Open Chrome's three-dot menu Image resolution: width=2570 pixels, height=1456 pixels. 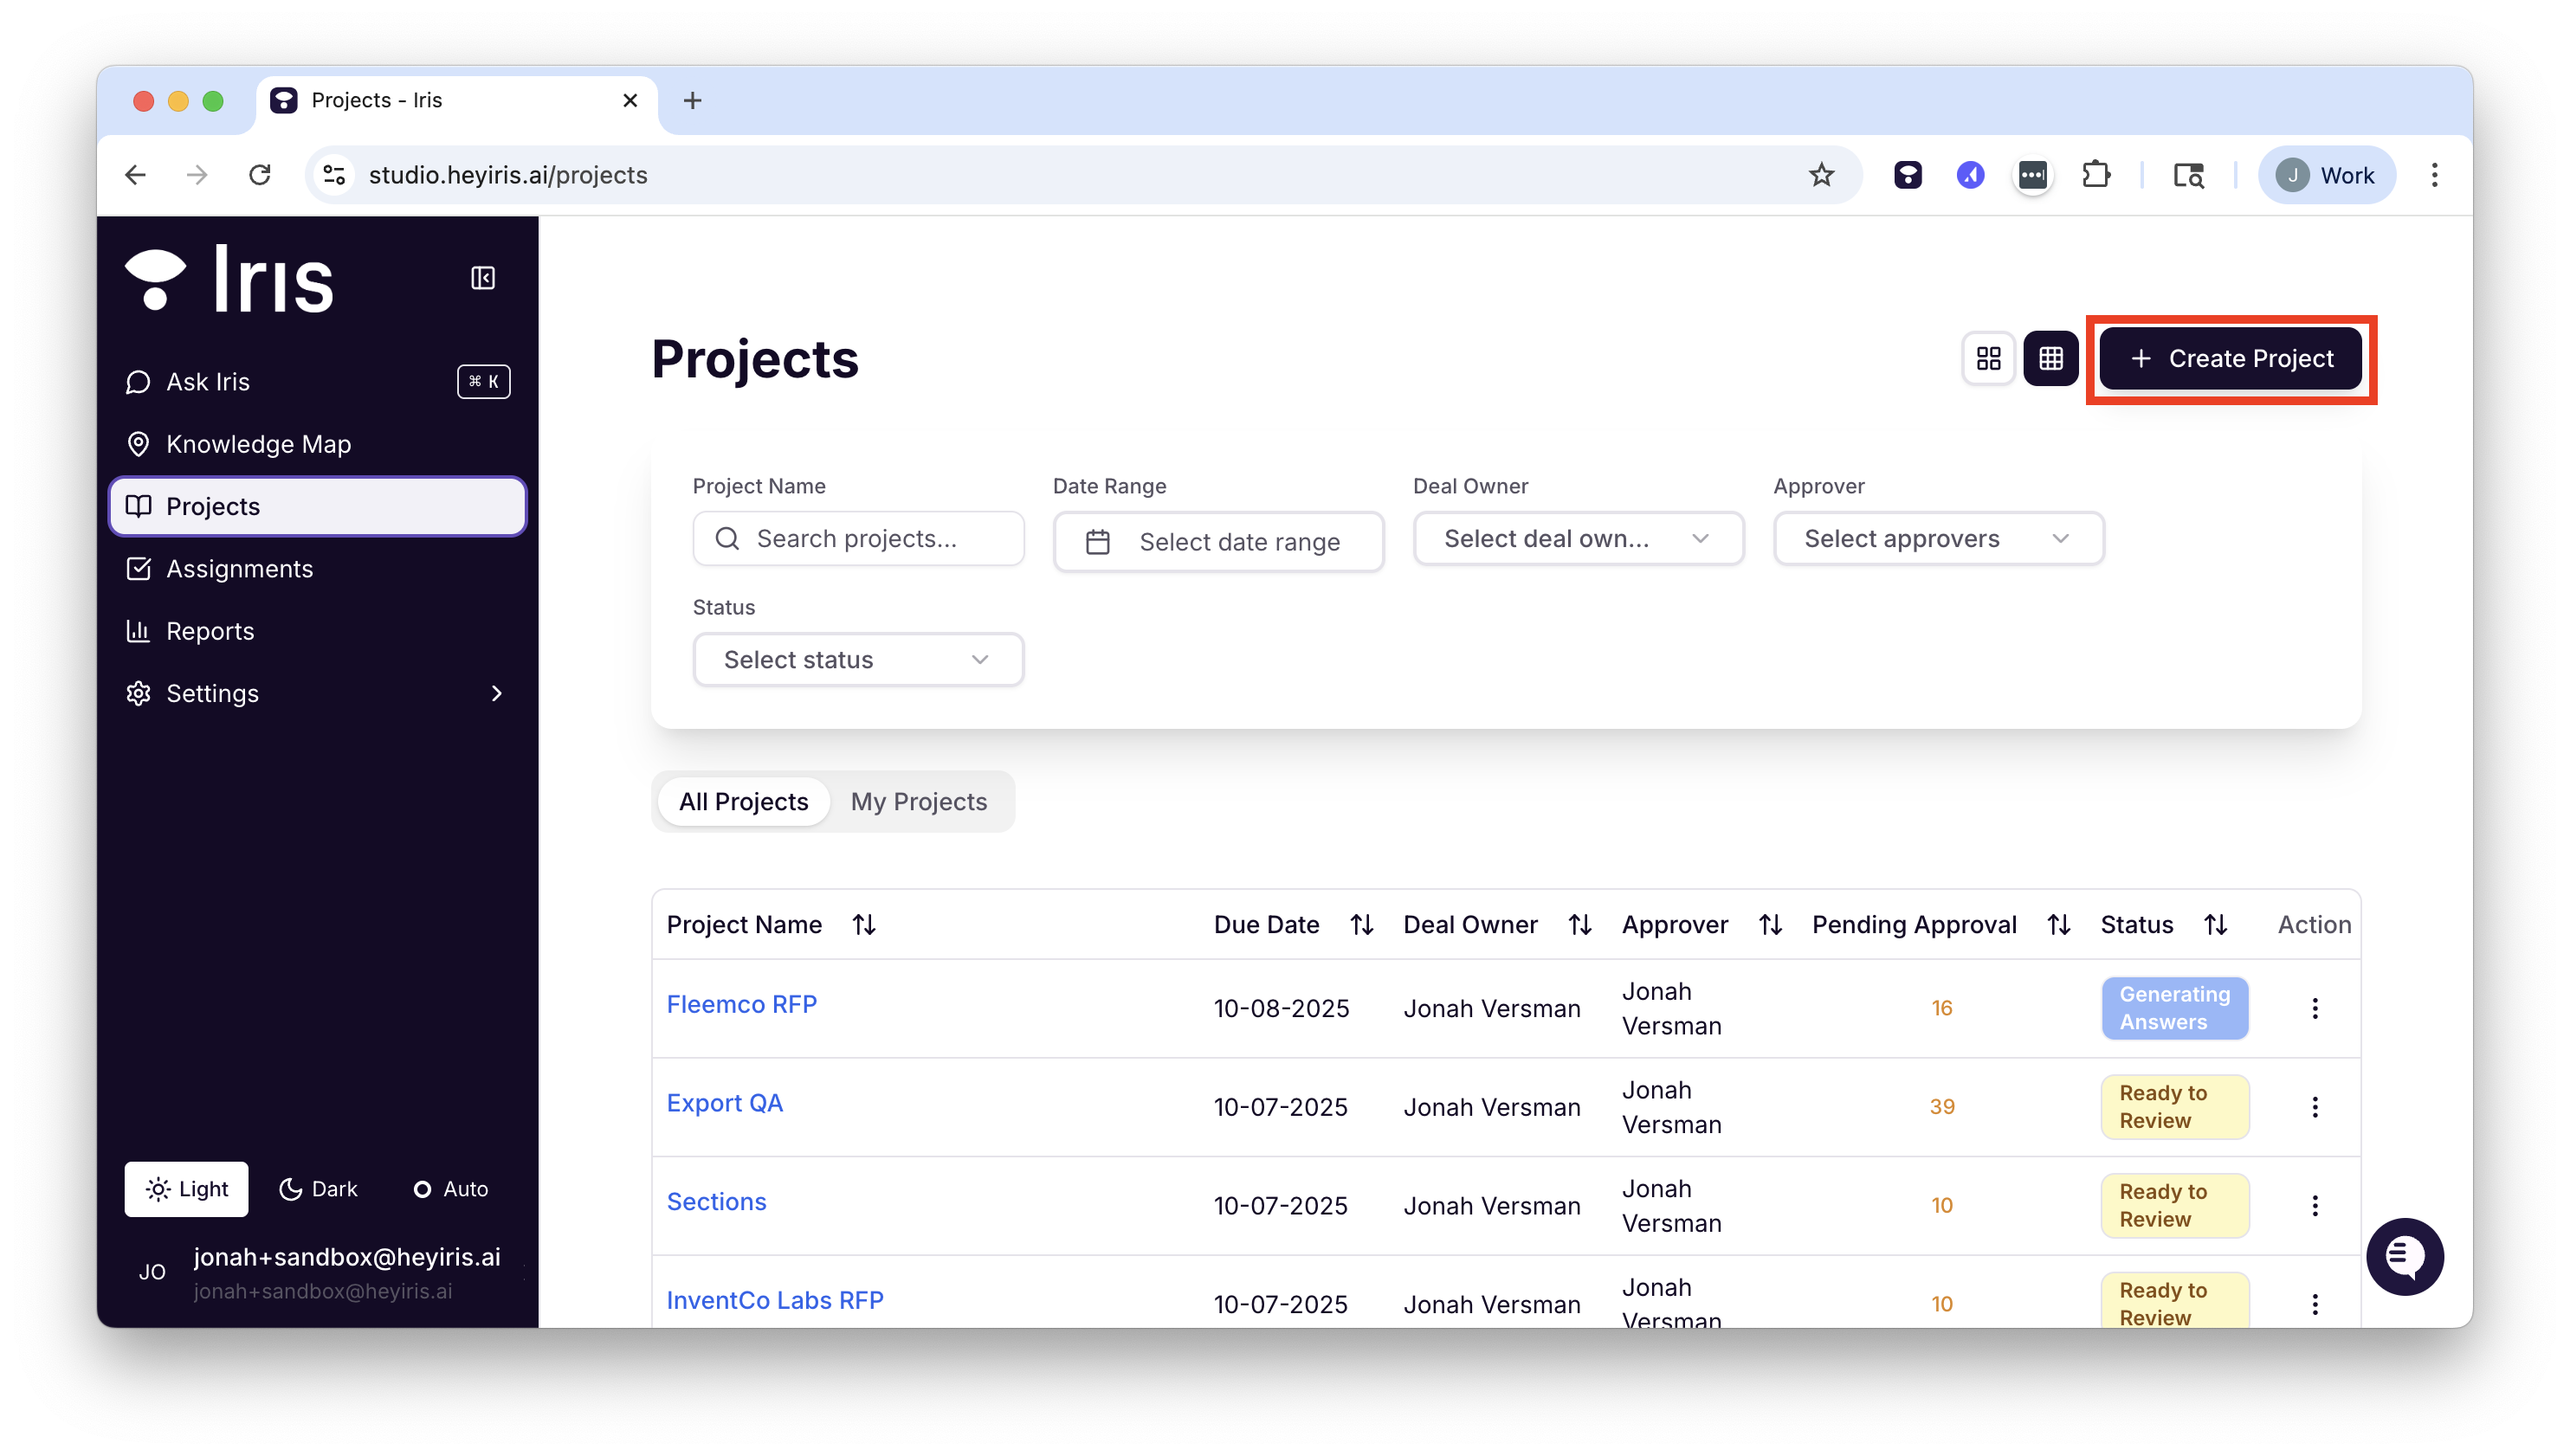[2434, 175]
